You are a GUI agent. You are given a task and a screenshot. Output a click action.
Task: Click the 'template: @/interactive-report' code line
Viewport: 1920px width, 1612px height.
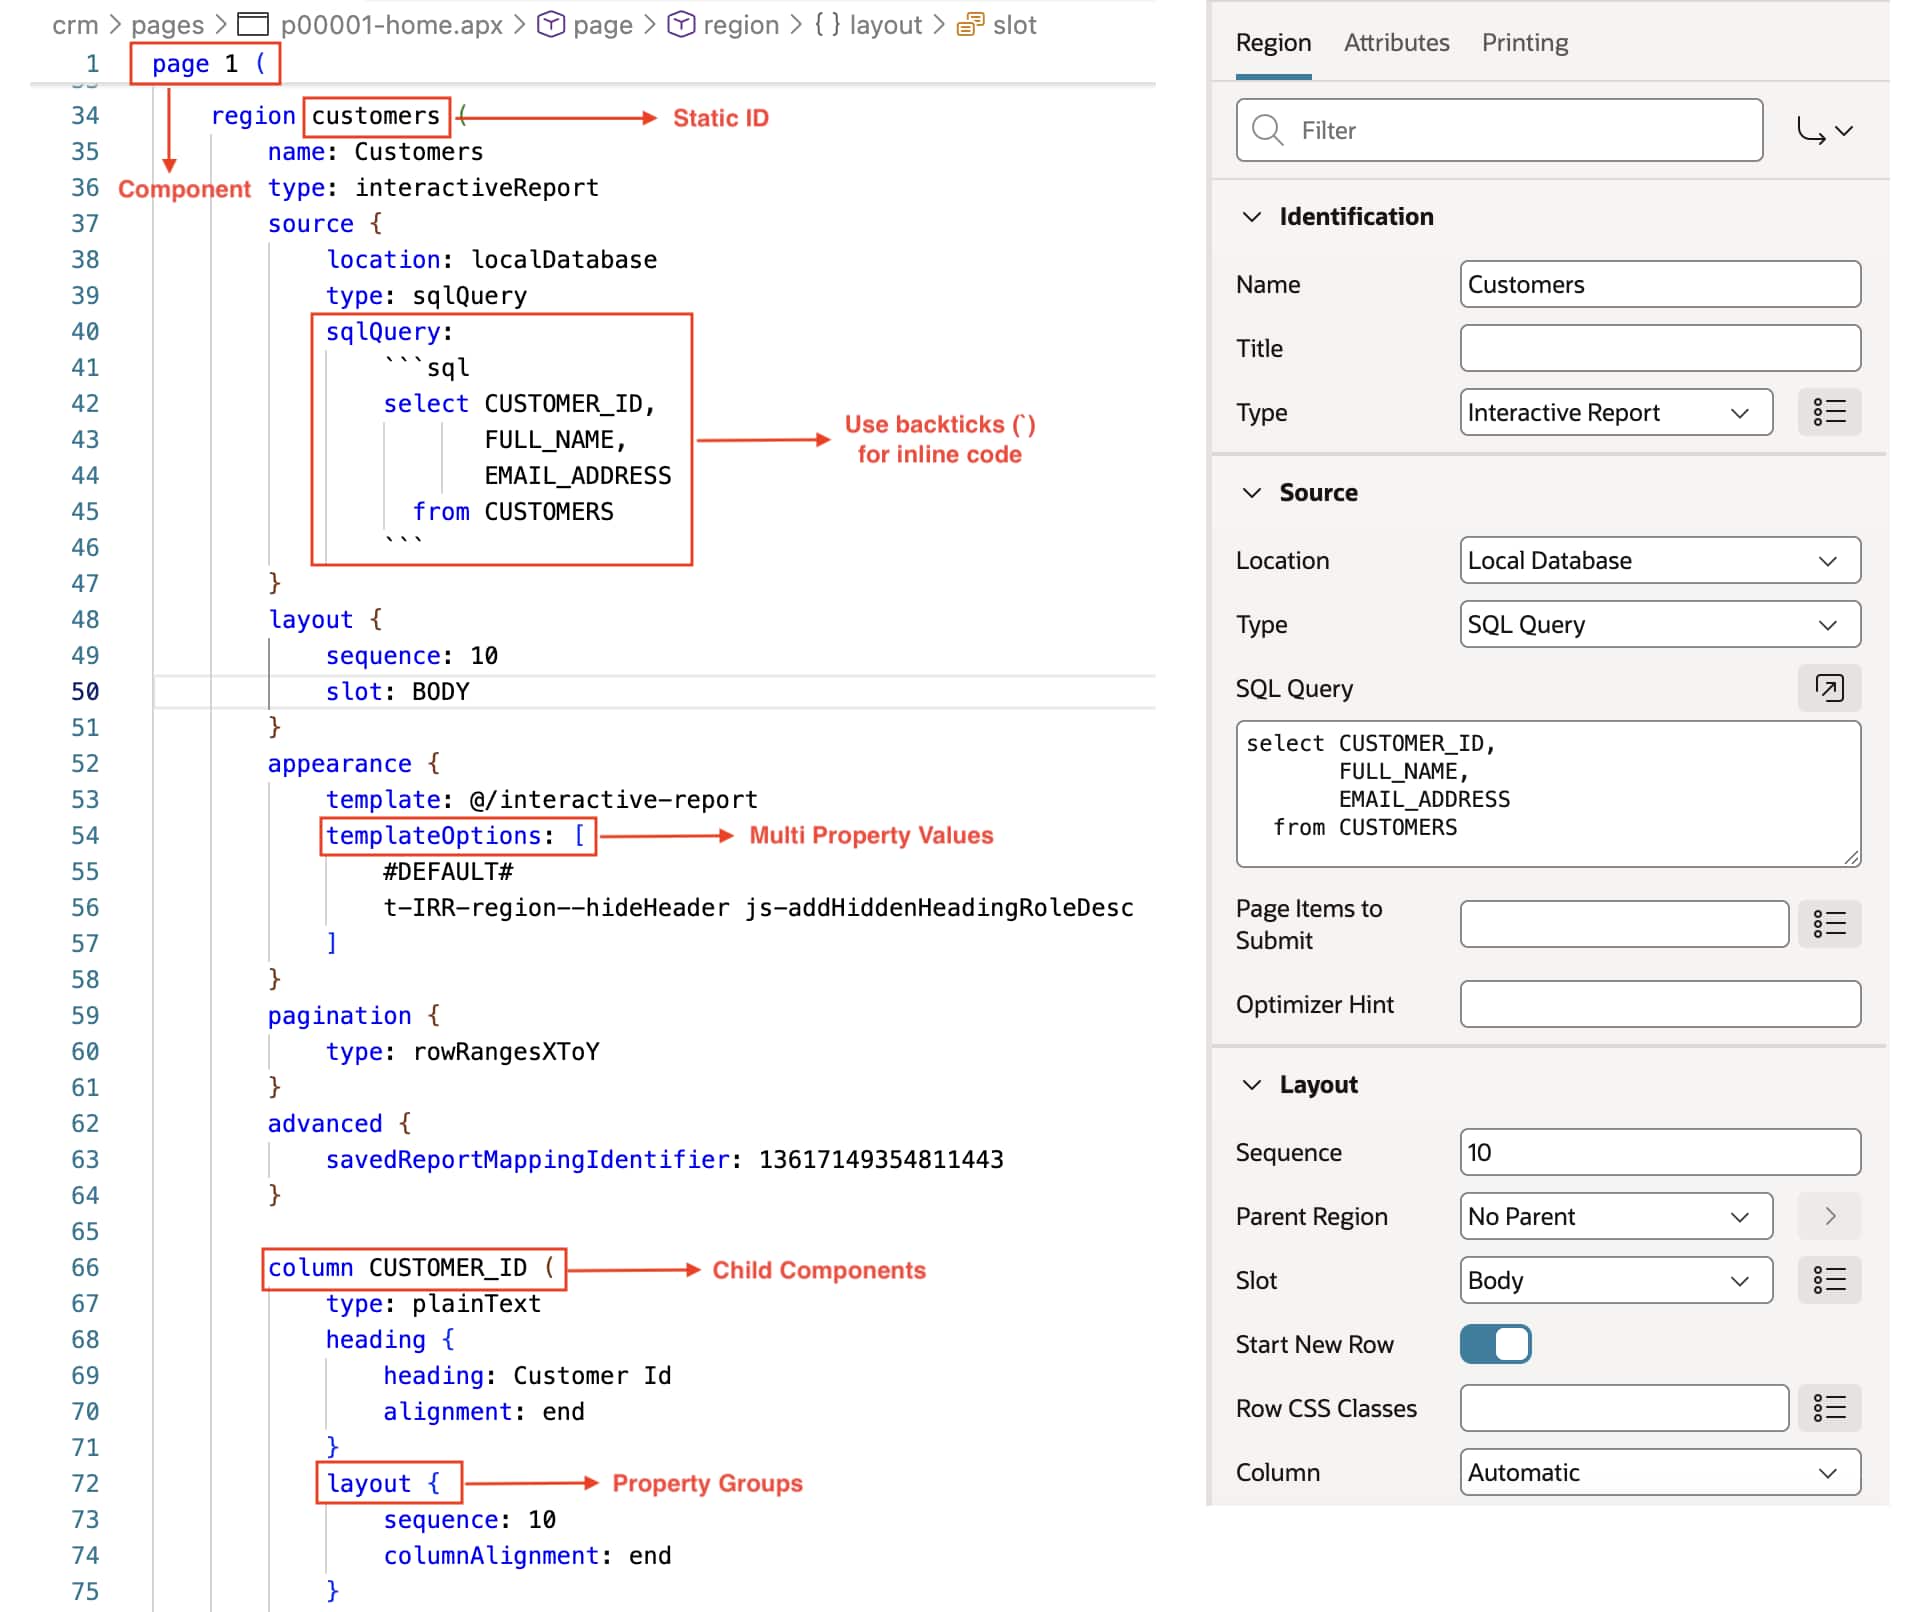(x=541, y=800)
